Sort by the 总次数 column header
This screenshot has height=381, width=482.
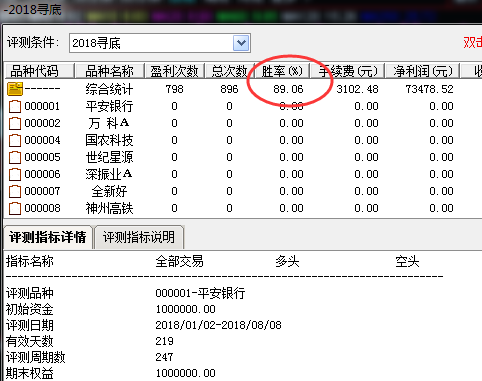click(x=229, y=71)
